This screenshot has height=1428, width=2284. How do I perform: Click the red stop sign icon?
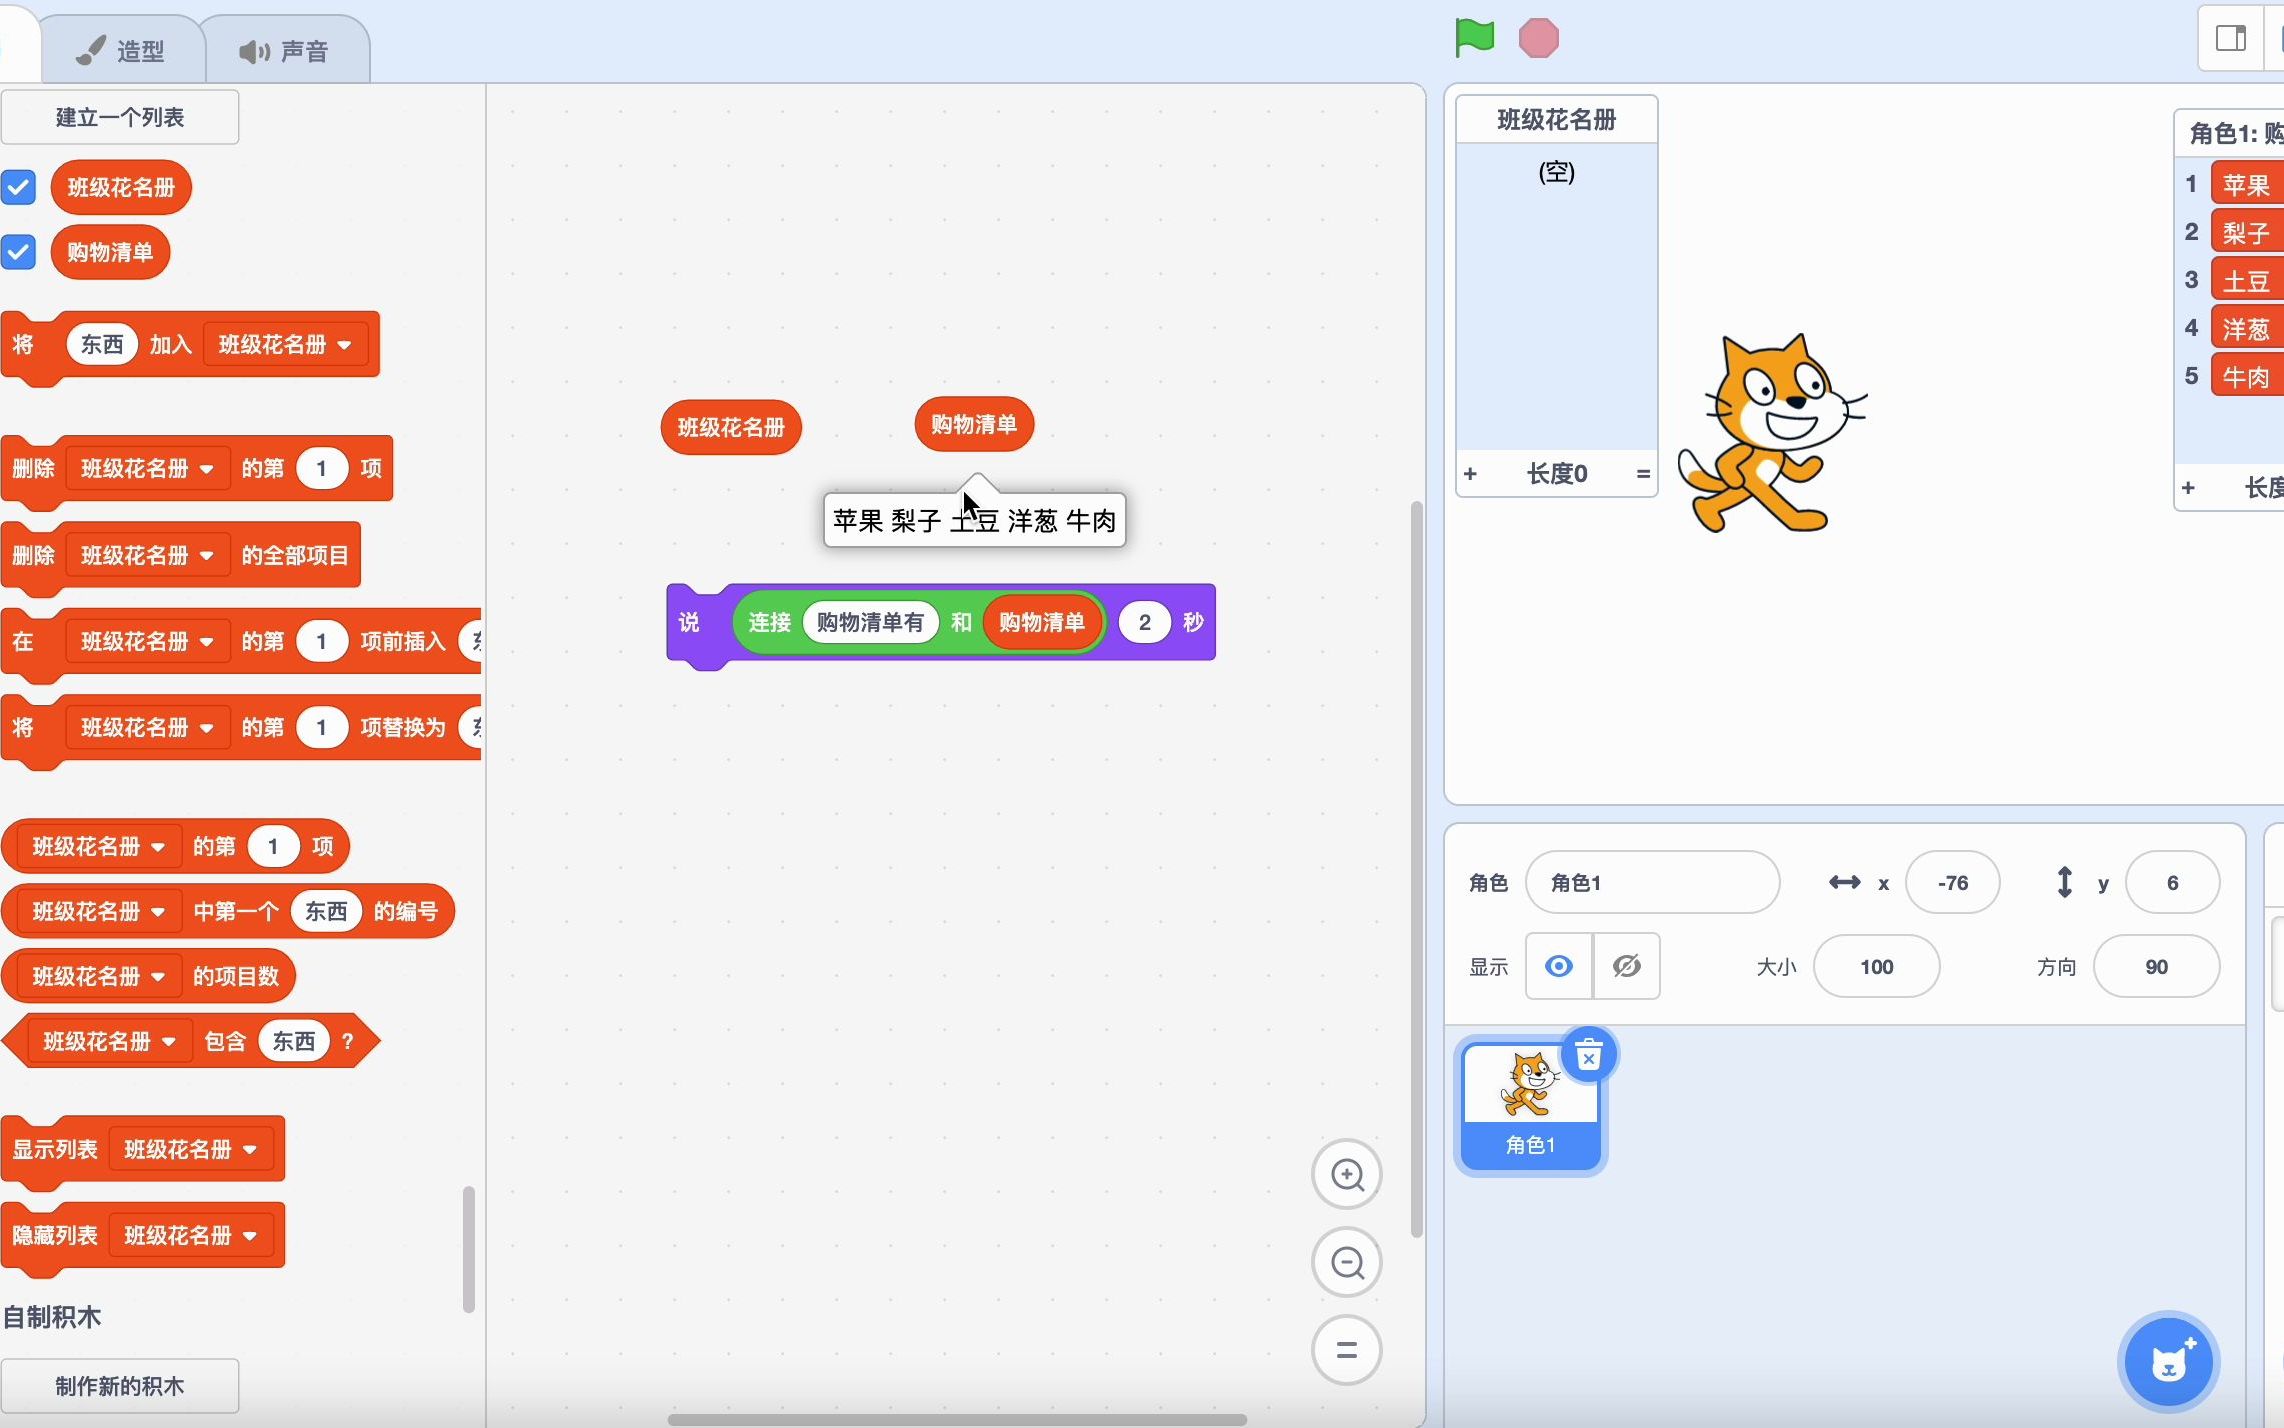tap(1539, 38)
